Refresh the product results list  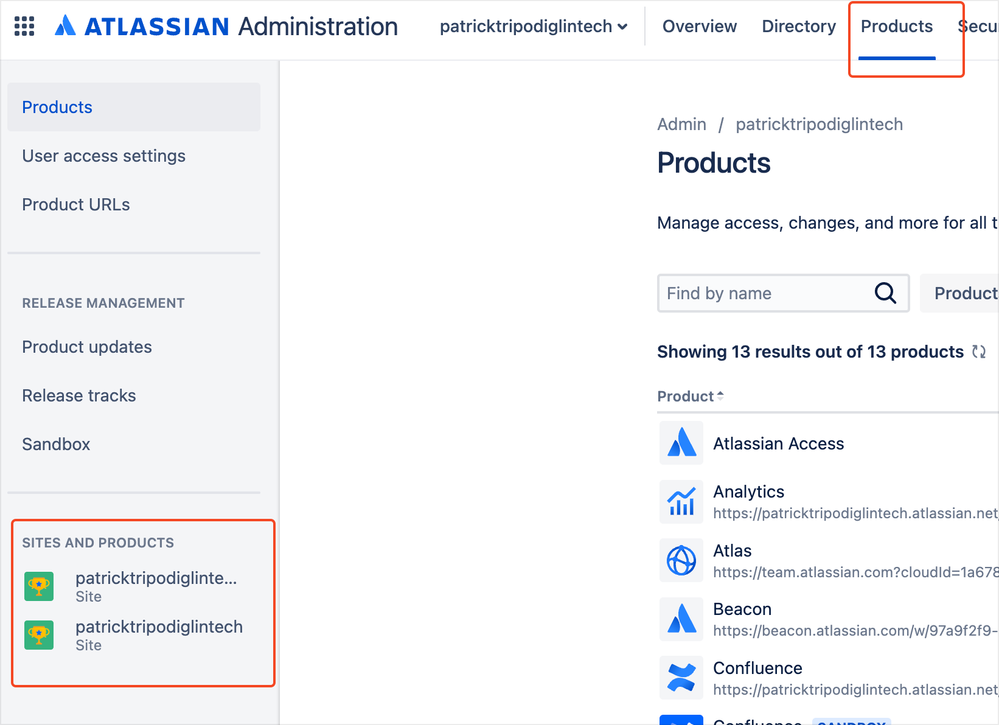pos(979,352)
